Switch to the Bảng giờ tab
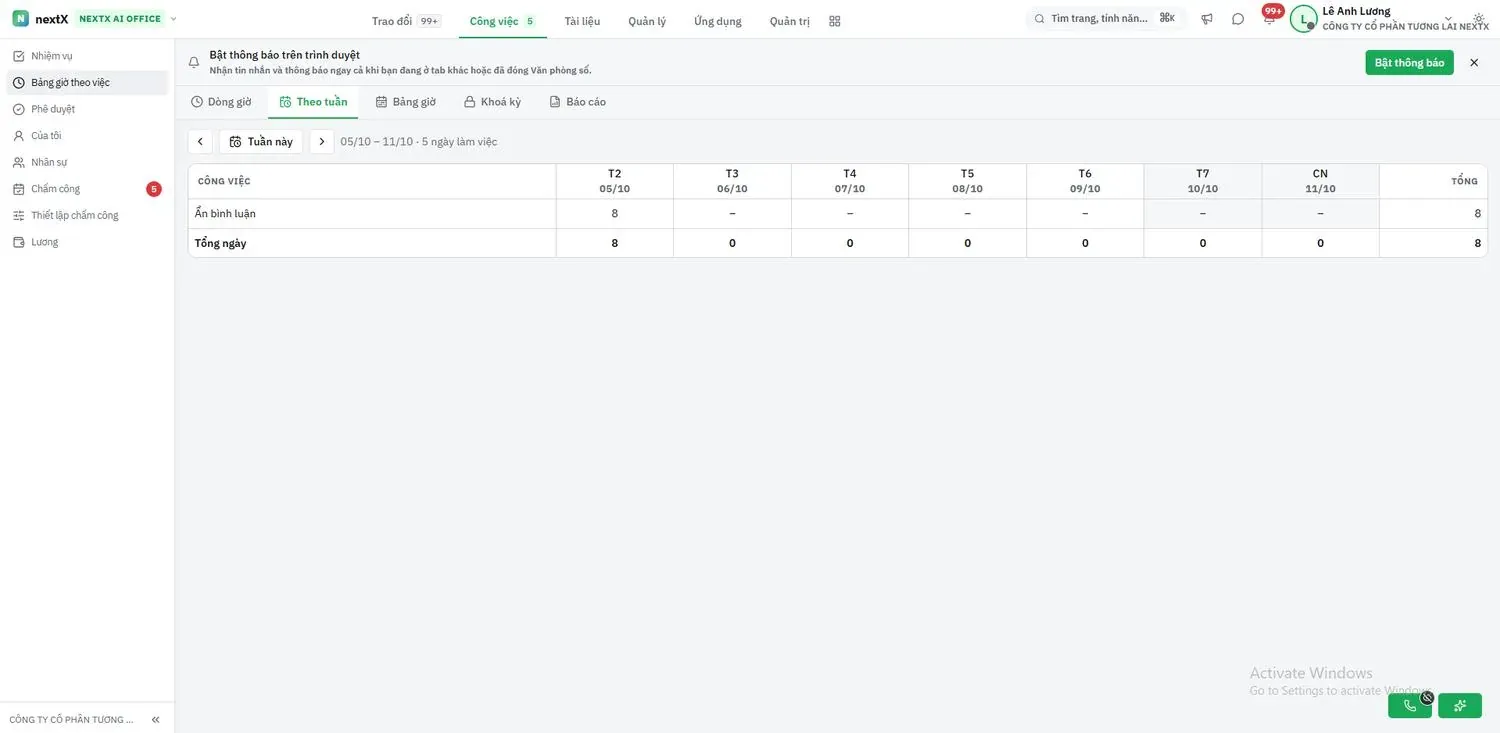The image size is (1500, 733). point(405,102)
